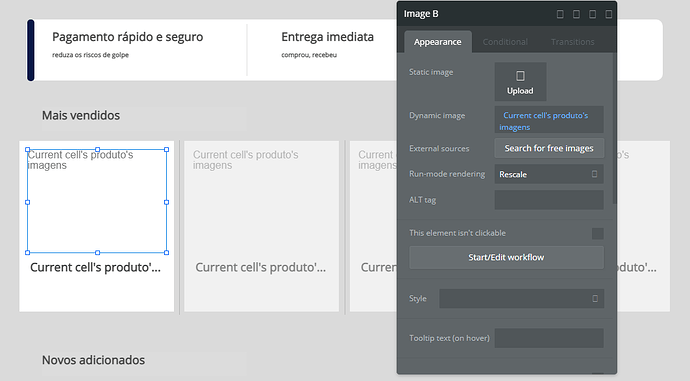Viewport: 690px width, 381px height.
Task: Click second icon in Image B header
Action: click(x=576, y=14)
